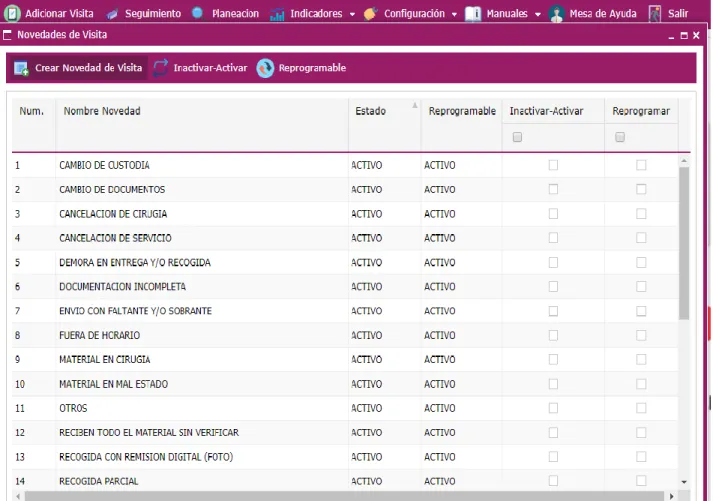Click the Configuración icon

click(x=371, y=14)
